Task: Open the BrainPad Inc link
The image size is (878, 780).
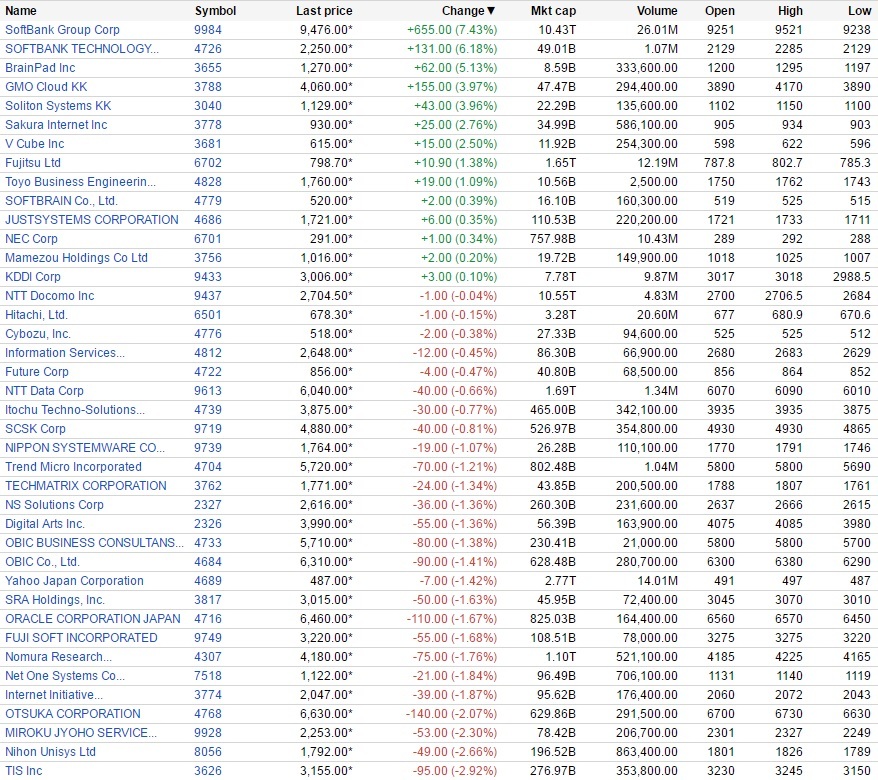Action: click(x=40, y=68)
